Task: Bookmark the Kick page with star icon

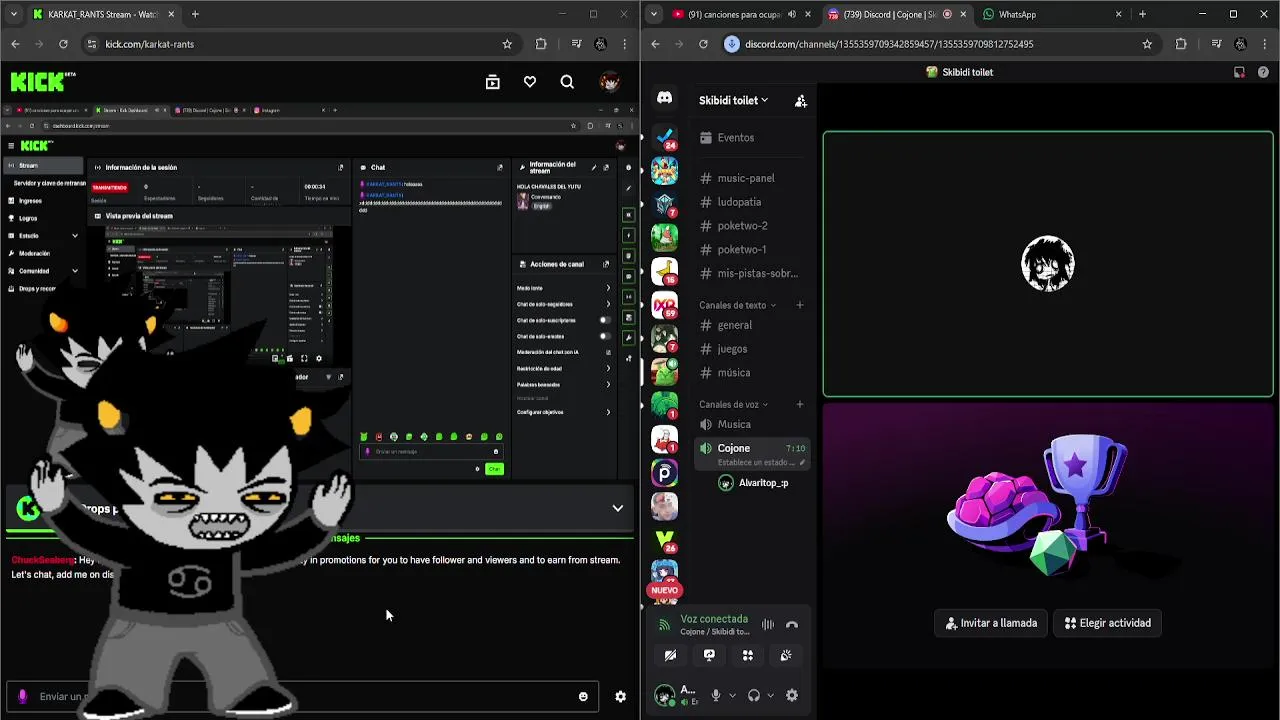Action: coord(507,44)
